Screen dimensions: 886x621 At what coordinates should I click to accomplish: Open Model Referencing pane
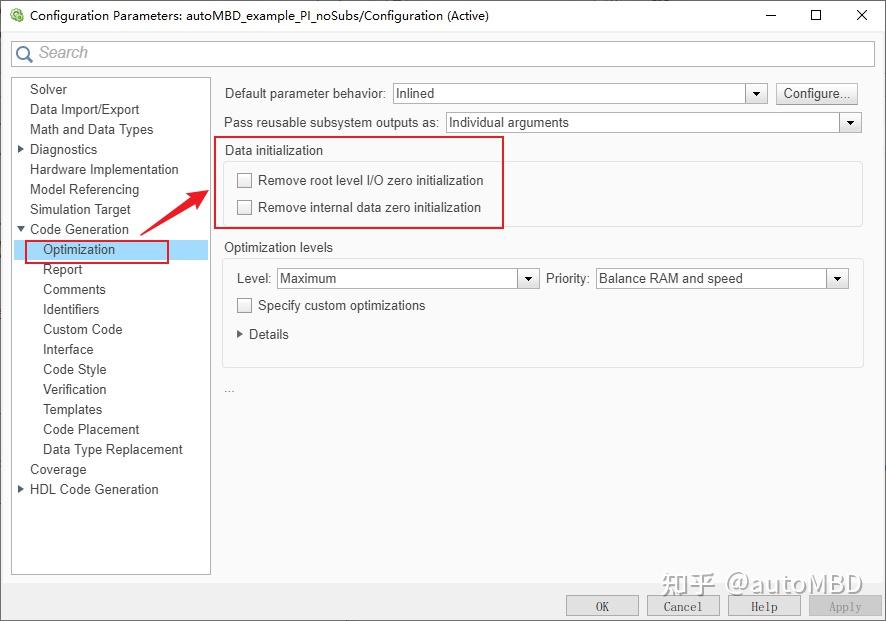[x=85, y=189]
